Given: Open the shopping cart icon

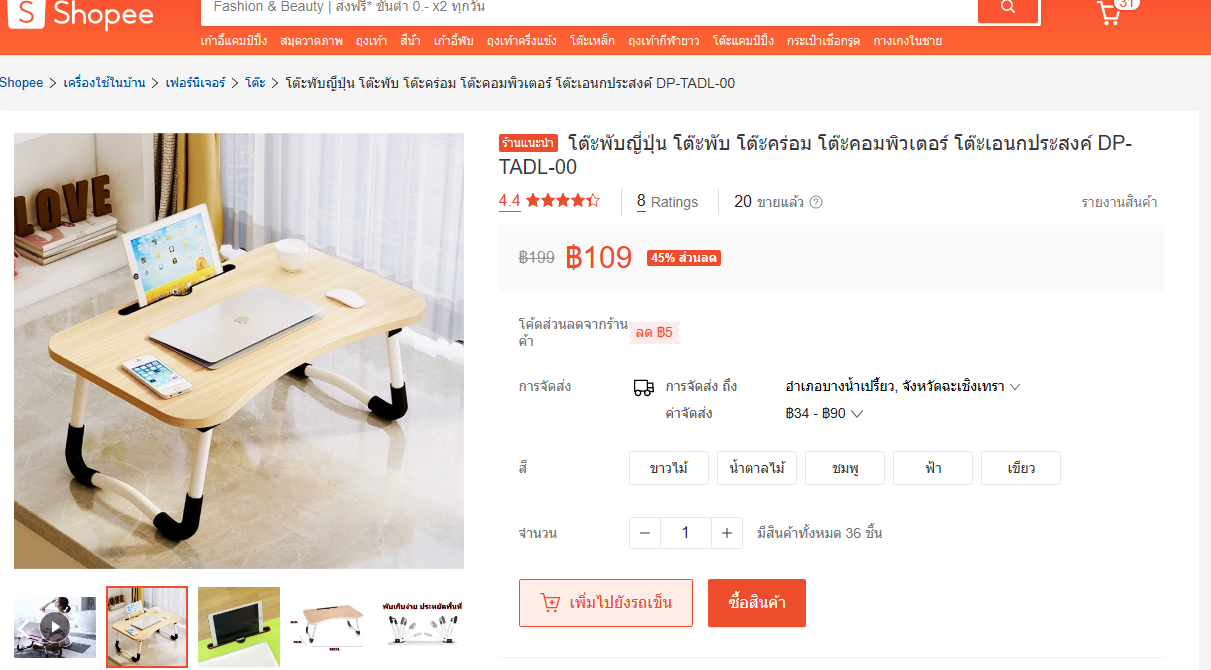Looking at the screenshot, I should coord(1108,13).
